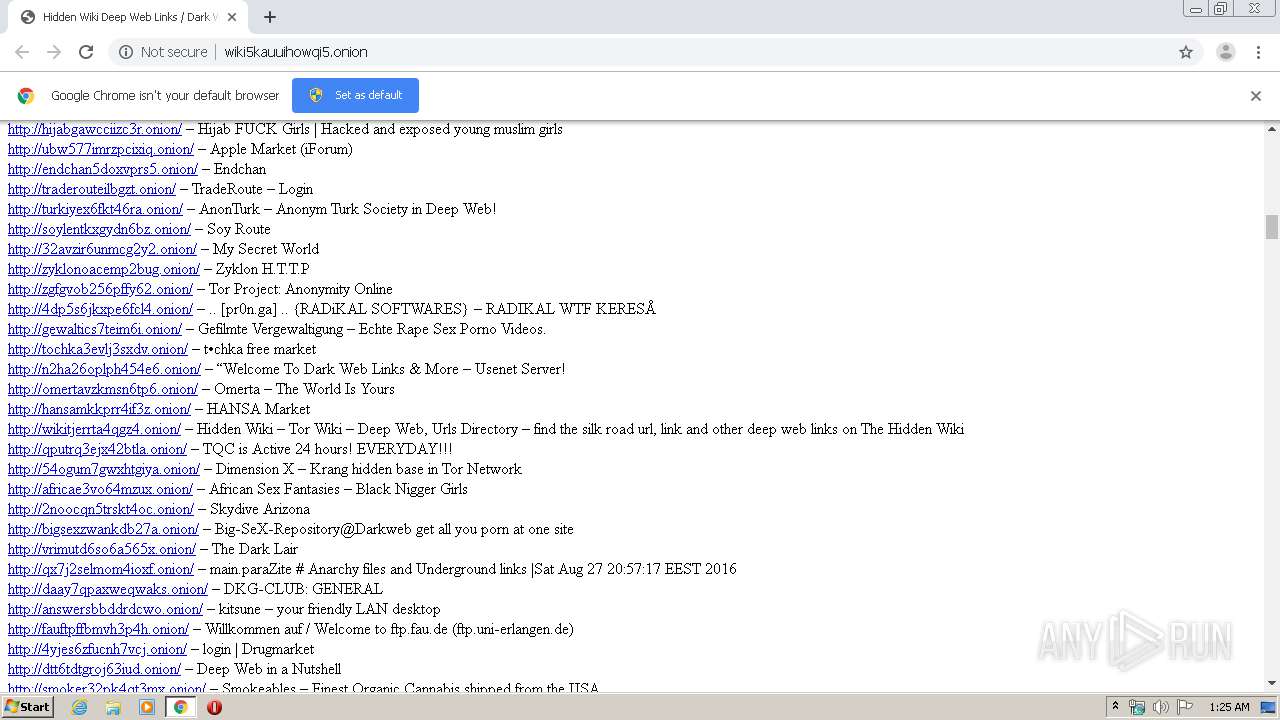Reload the current page

pyautogui.click(x=86, y=52)
